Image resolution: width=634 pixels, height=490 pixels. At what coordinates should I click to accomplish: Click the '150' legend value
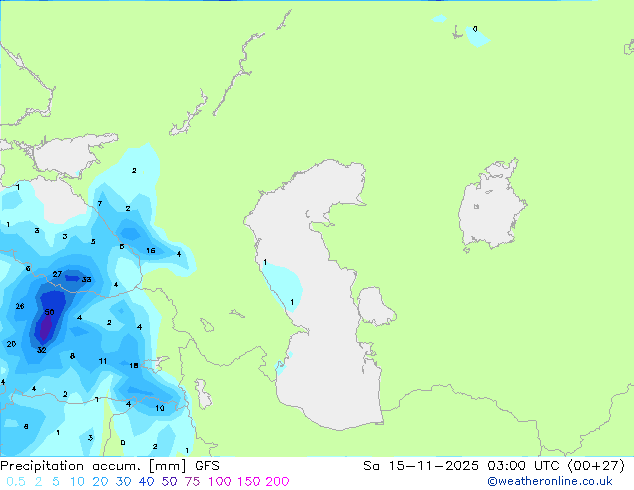tap(248, 482)
